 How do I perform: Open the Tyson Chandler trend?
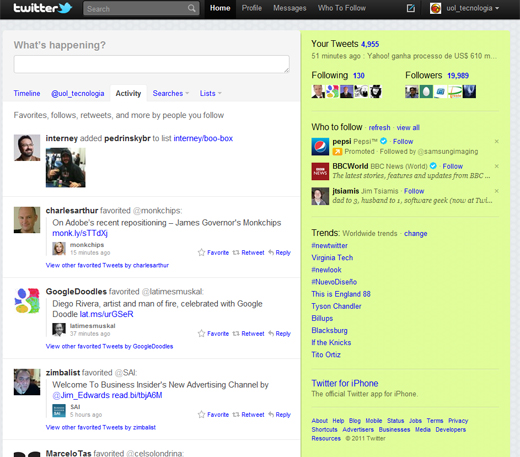(336, 306)
